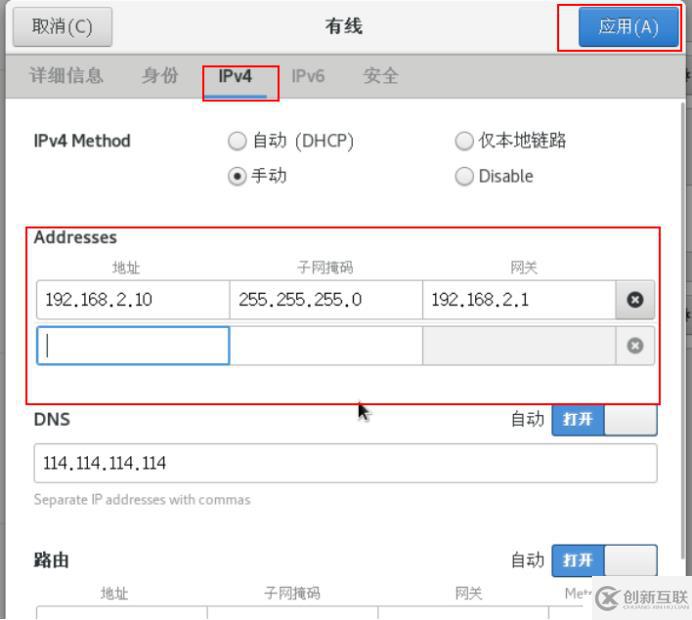The width and height of the screenshot is (692, 620).
Task: Switch to the IPv6 tab
Action: pyautogui.click(x=308, y=76)
